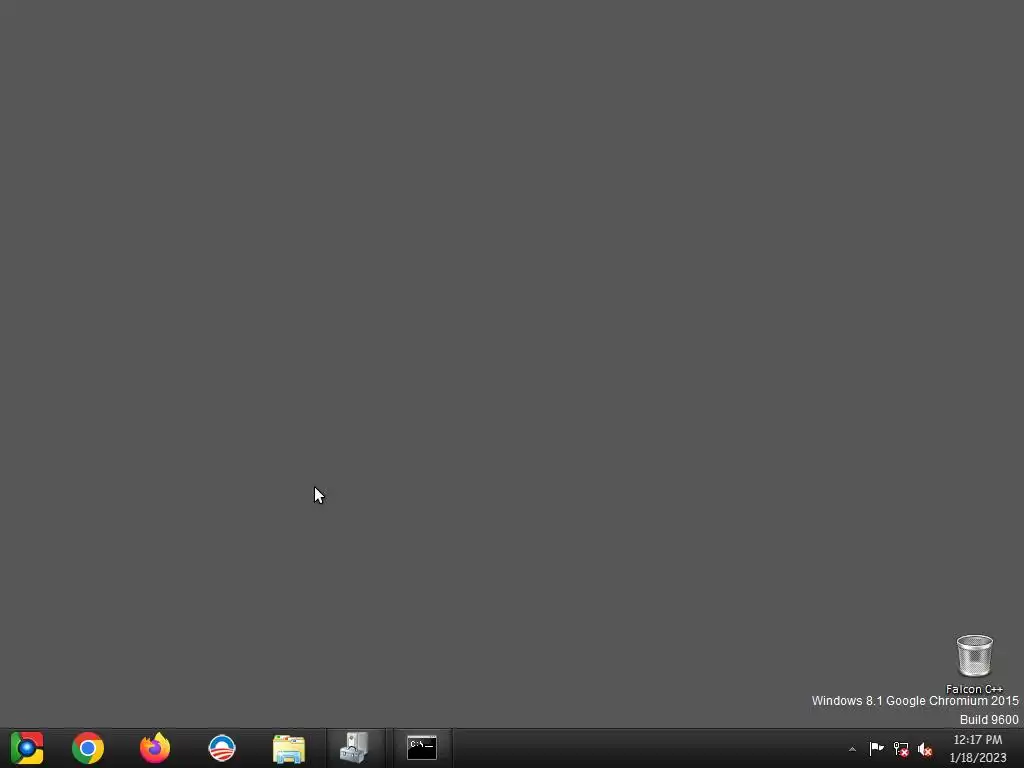Open Firefox from the taskbar

[155, 748]
